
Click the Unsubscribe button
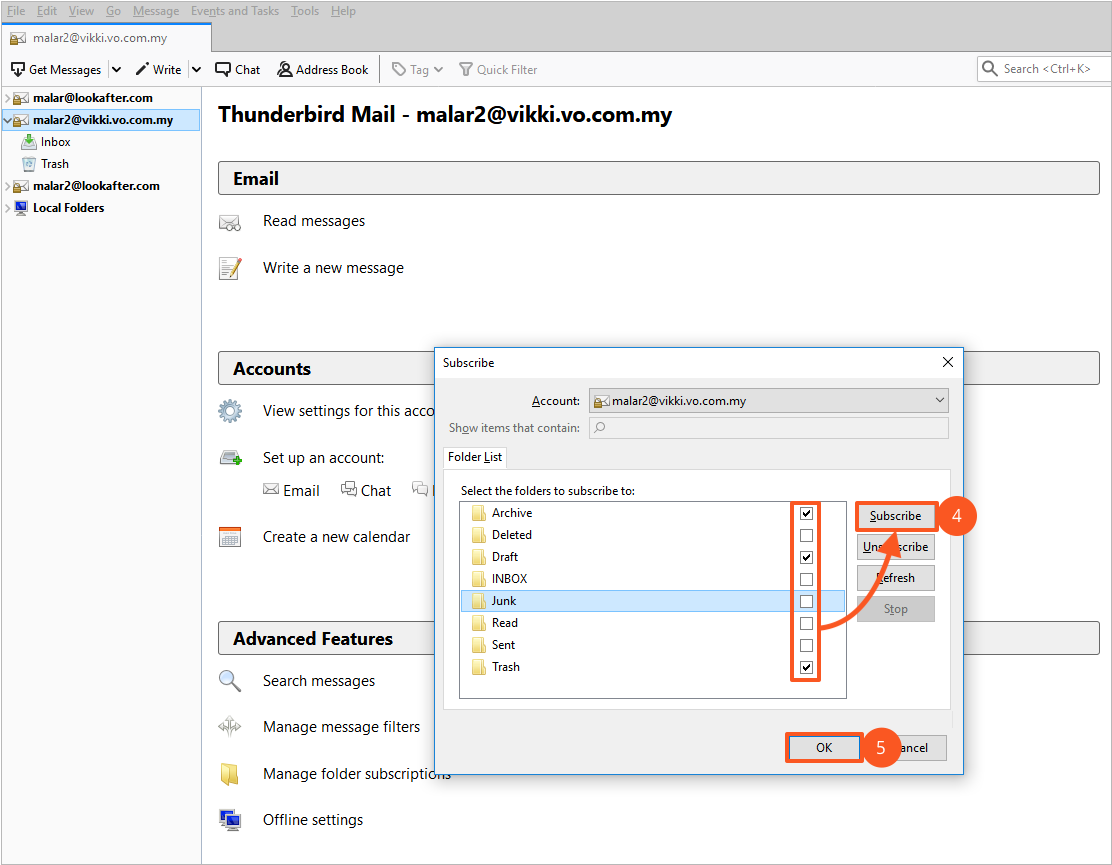coord(896,547)
